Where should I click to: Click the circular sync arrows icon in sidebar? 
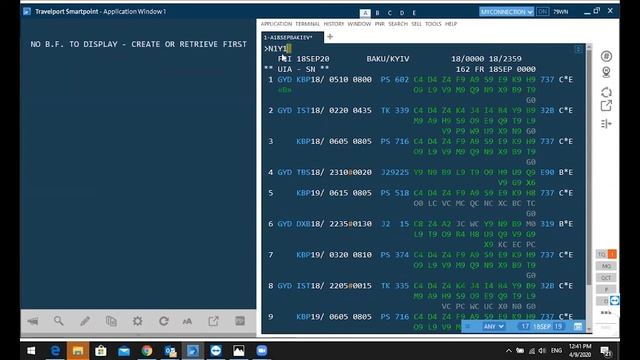[607, 92]
